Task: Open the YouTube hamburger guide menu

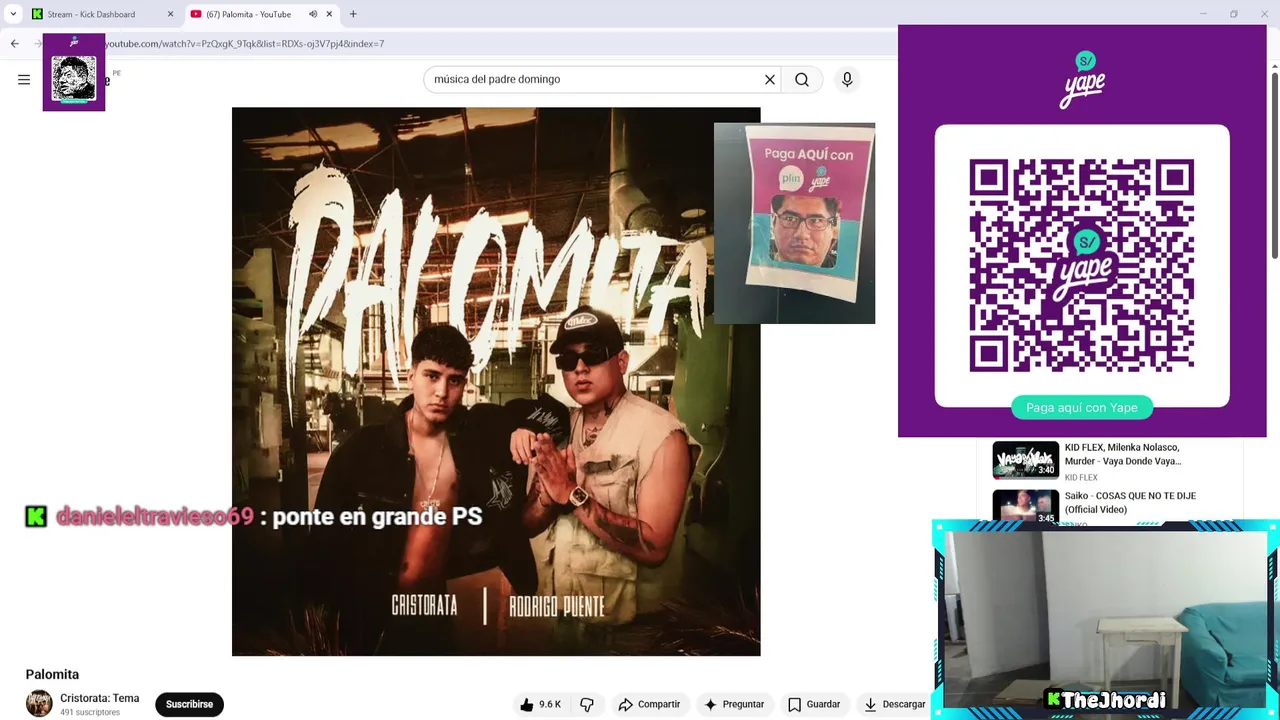Action: pyautogui.click(x=24, y=80)
